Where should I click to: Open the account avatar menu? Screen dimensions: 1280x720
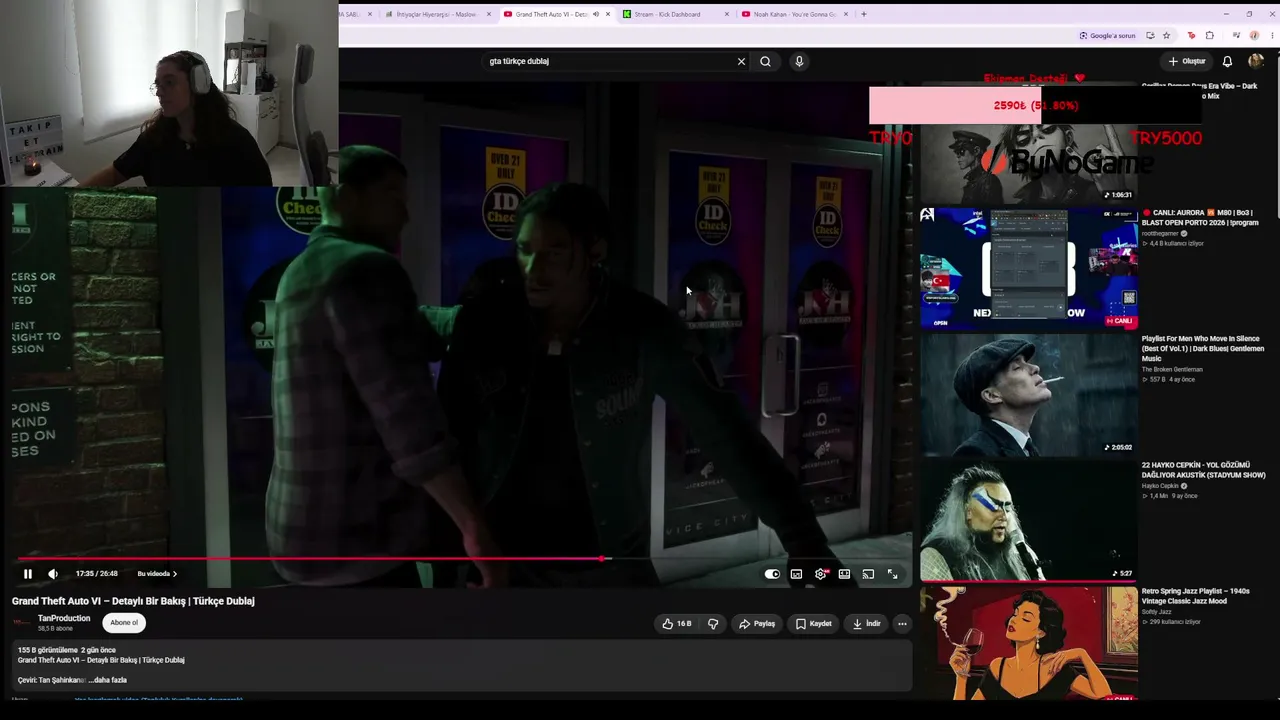coord(1256,61)
